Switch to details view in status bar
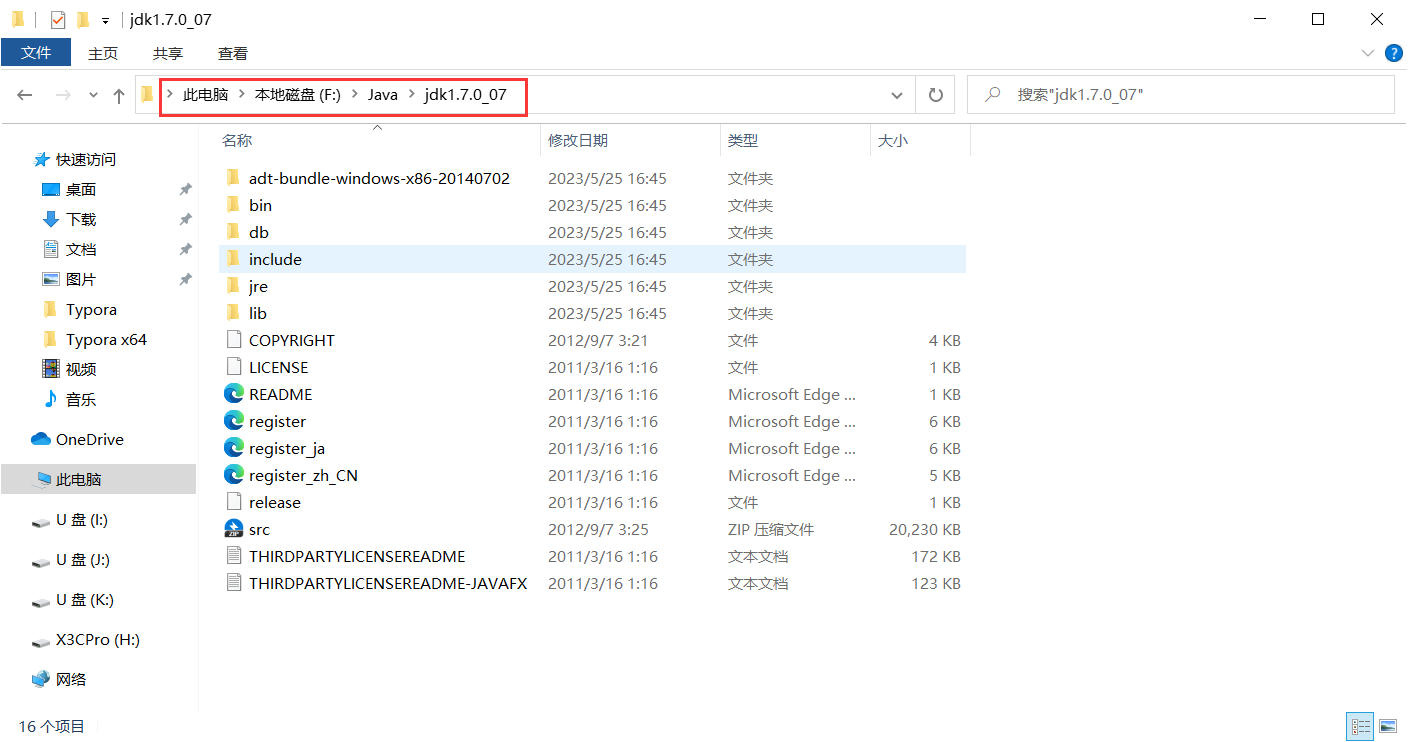This screenshot has height=742, width=1408. click(x=1360, y=726)
